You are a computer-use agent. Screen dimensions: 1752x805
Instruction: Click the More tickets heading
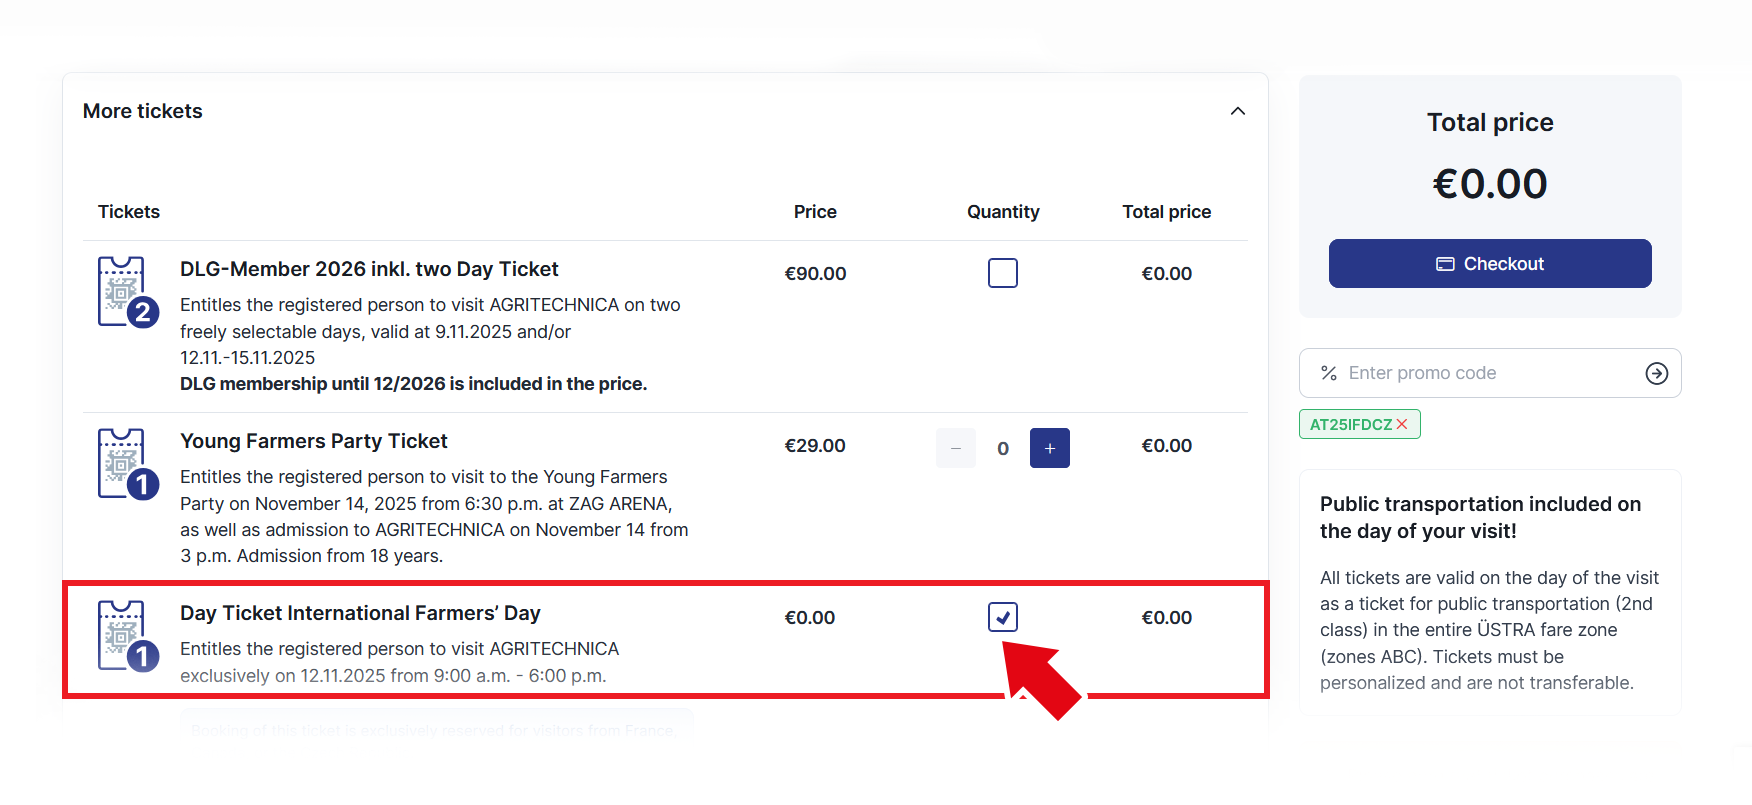coord(143,111)
